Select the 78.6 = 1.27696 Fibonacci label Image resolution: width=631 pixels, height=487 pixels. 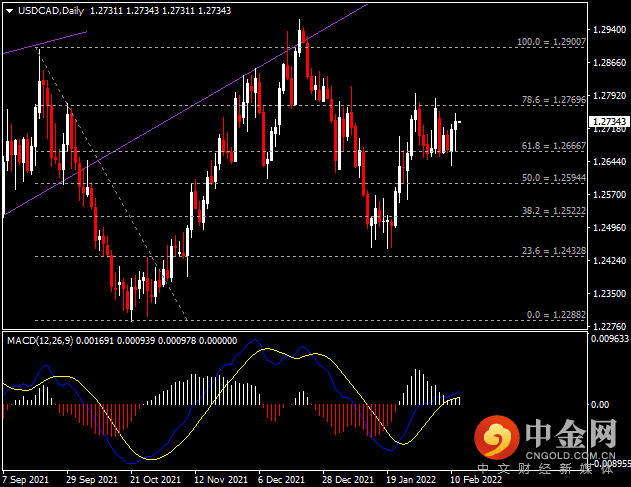550,100
